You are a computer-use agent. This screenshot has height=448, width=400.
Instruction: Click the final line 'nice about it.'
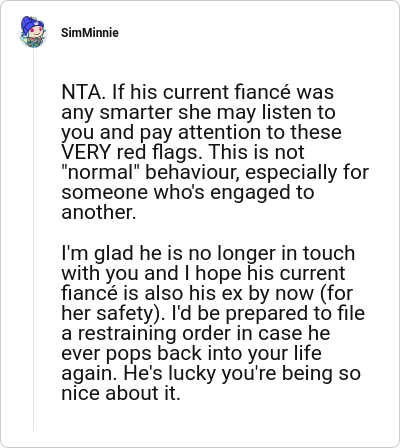pos(121,393)
